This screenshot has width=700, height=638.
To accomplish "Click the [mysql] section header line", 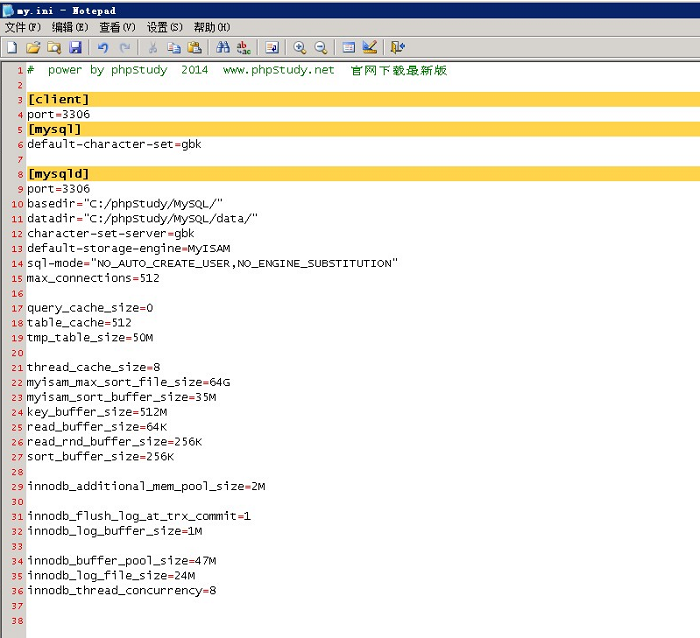I will click(x=363, y=129).
